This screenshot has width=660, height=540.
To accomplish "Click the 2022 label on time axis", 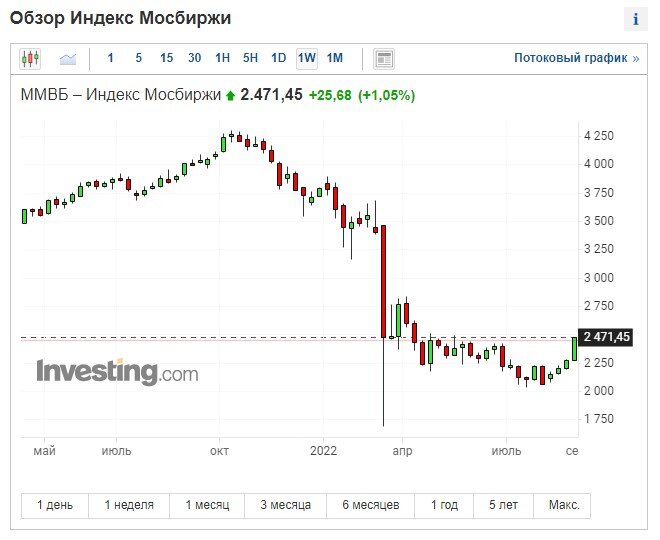I will [323, 451].
